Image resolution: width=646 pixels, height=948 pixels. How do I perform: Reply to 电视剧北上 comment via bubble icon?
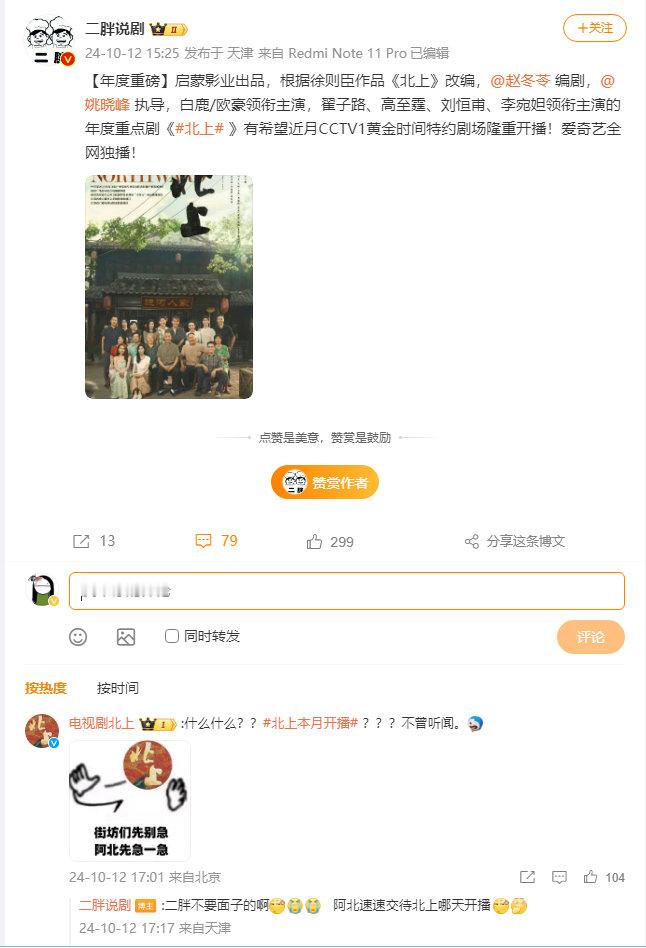(x=560, y=877)
